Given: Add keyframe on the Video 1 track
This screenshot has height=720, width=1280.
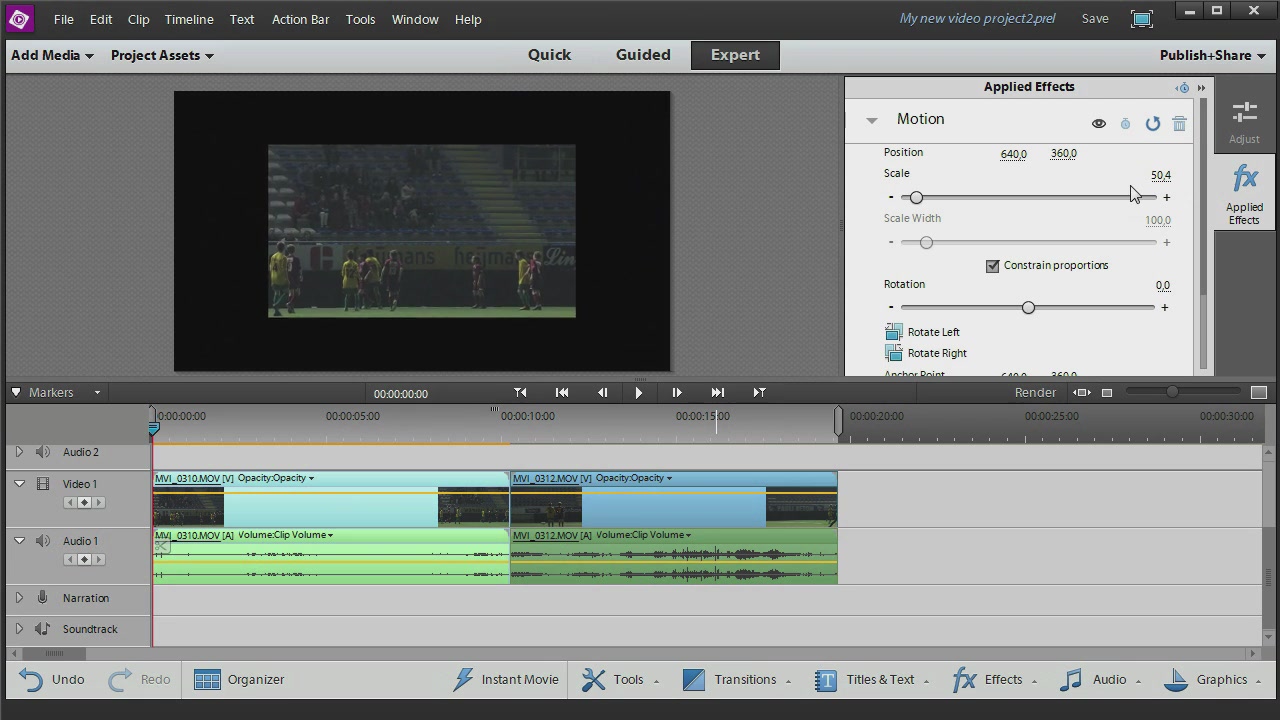Looking at the screenshot, I should [x=84, y=503].
